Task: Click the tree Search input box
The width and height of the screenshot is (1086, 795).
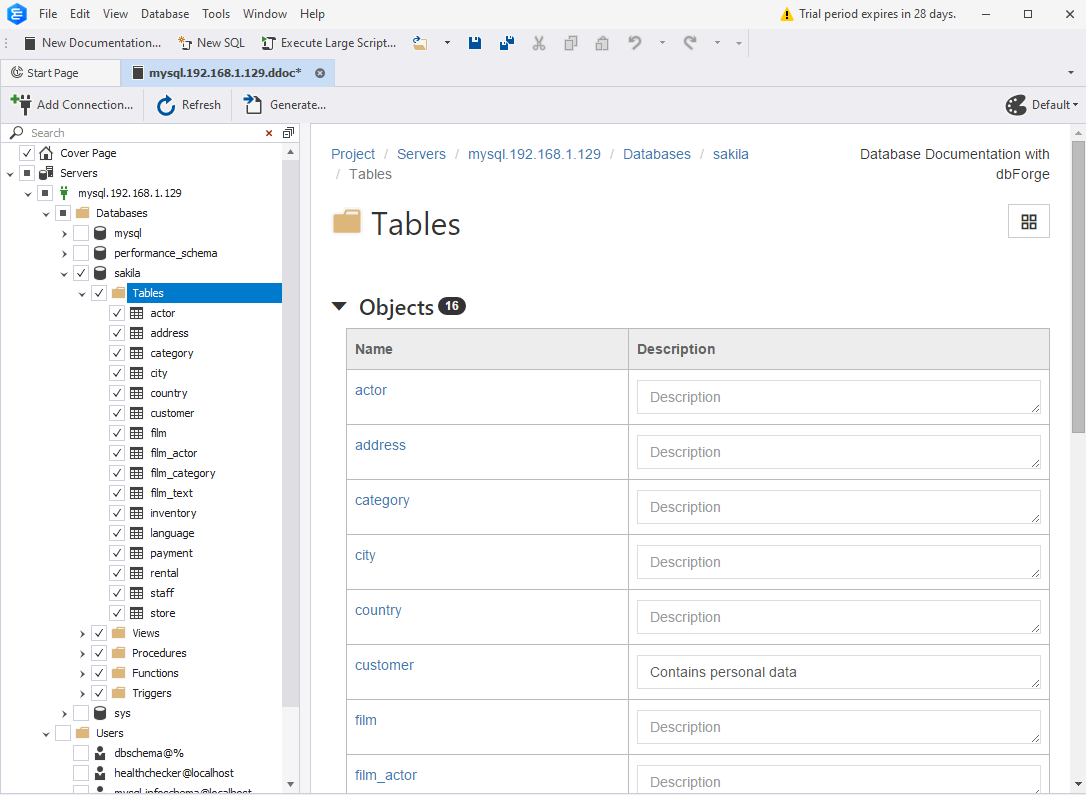Action: pos(145,133)
